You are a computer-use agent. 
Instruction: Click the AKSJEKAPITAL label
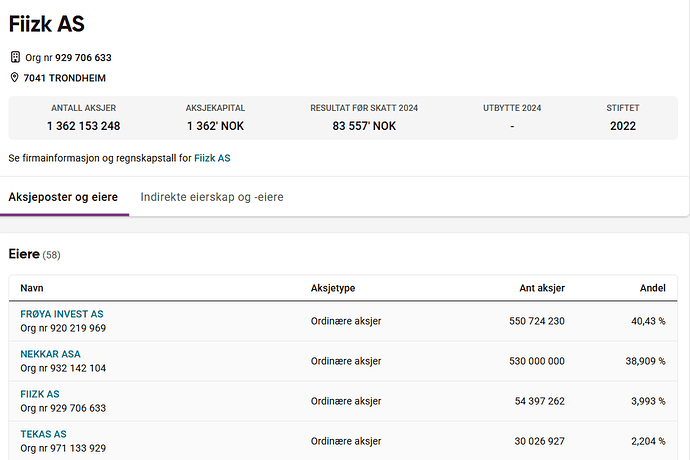215,108
